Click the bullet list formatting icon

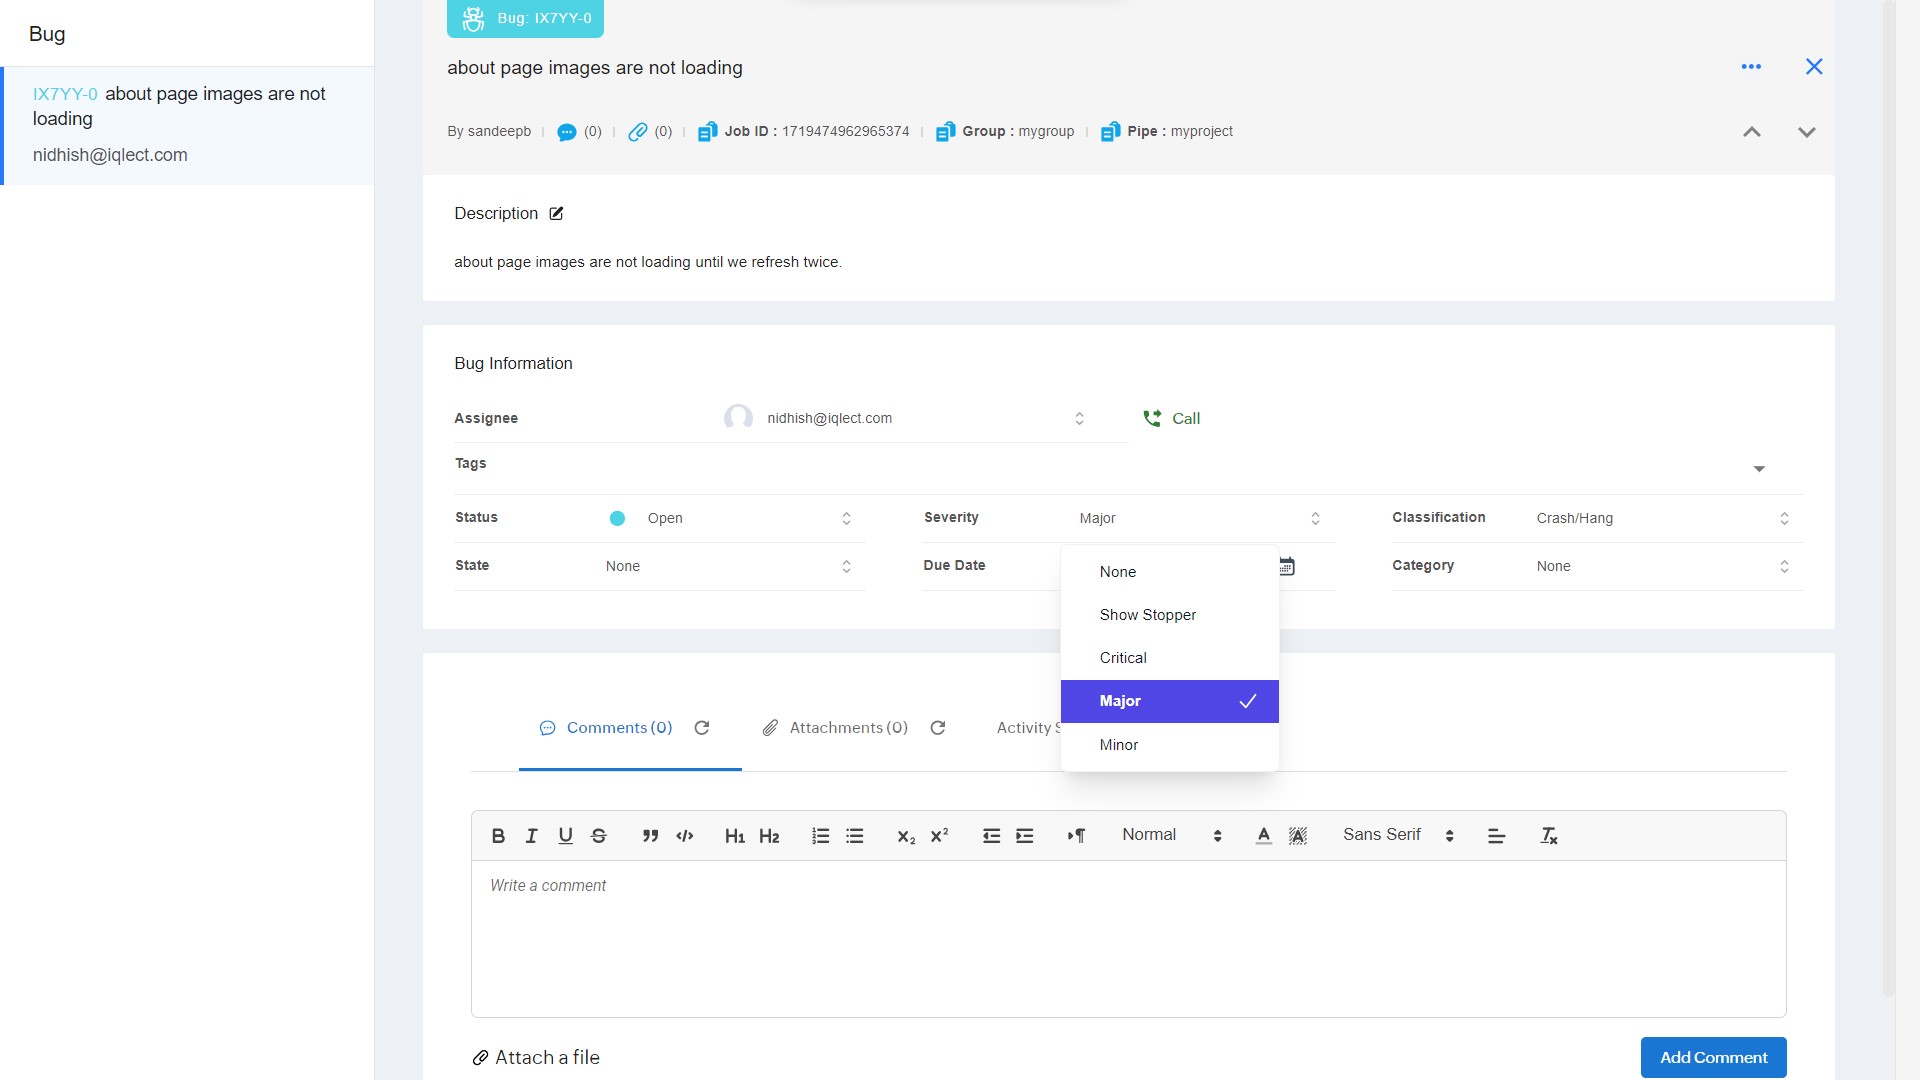(855, 833)
